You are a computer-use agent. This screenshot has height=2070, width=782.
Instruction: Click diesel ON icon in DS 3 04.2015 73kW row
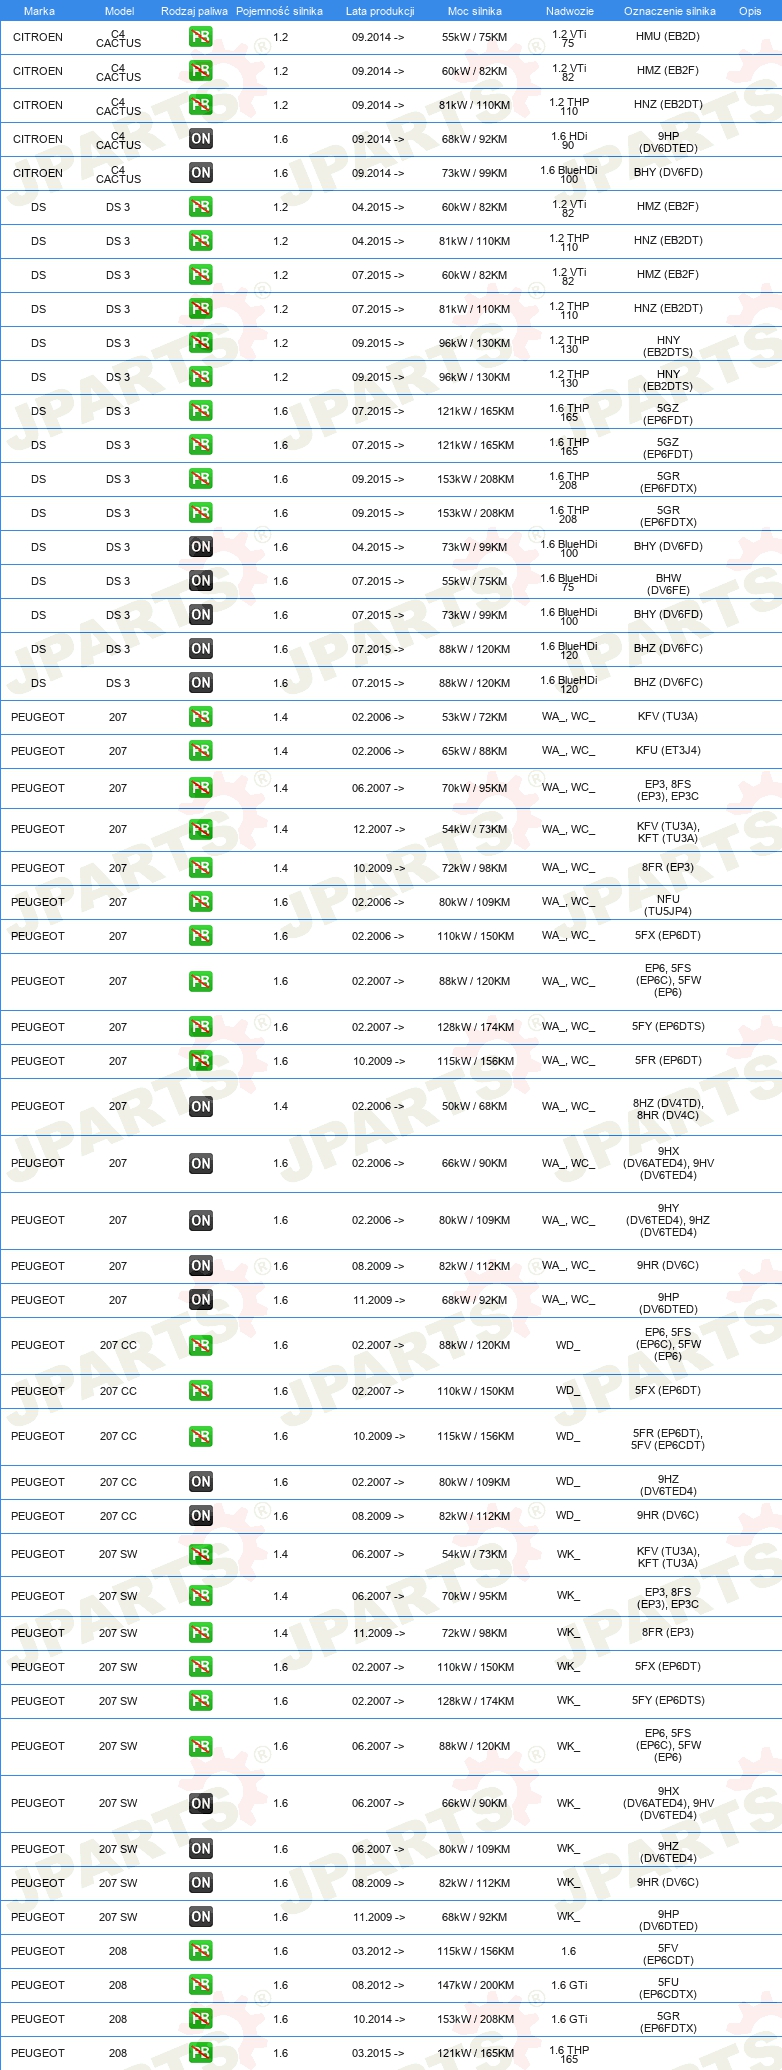point(200,547)
